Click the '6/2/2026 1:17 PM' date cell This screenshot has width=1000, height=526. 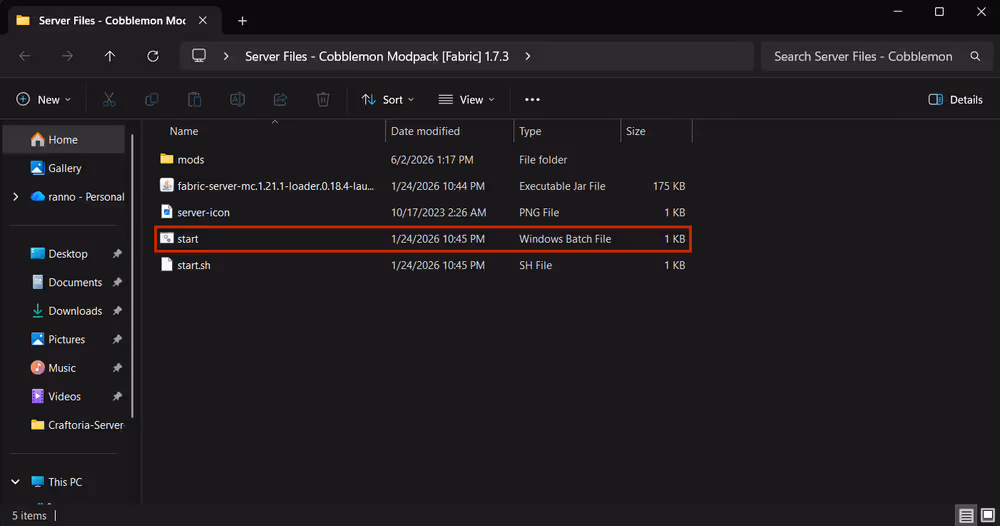click(432, 160)
